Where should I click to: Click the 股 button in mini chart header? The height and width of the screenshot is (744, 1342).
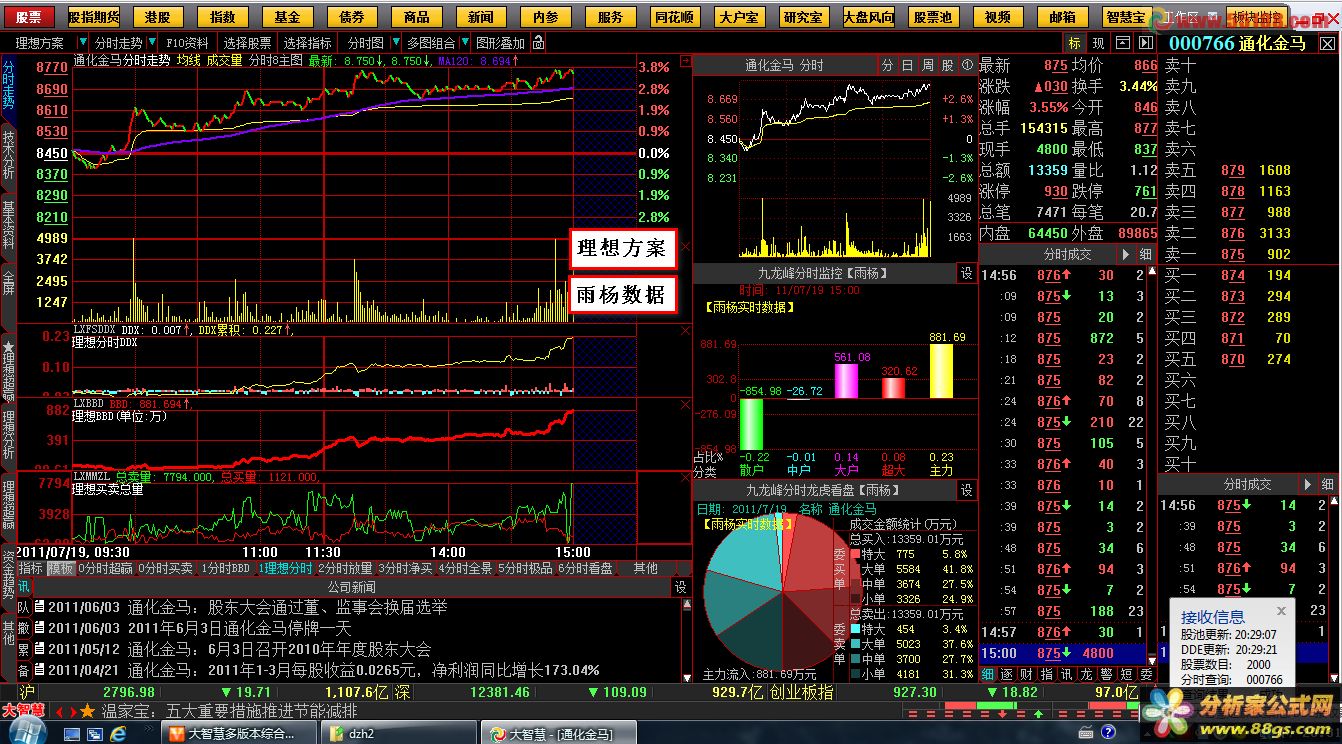point(948,65)
